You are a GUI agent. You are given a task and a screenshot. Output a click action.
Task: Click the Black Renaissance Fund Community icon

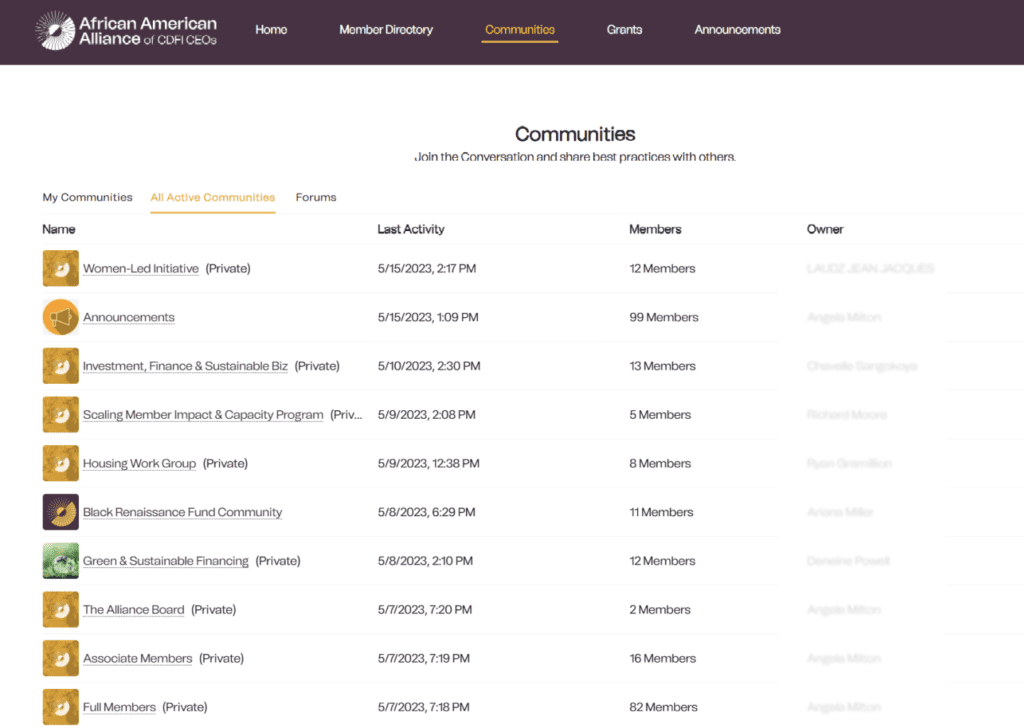click(61, 512)
